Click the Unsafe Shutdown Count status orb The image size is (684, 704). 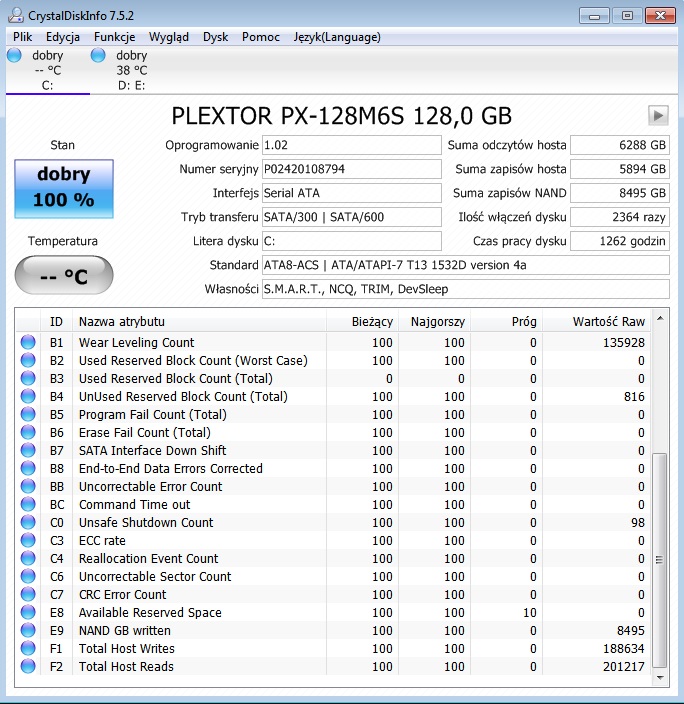tap(28, 522)
